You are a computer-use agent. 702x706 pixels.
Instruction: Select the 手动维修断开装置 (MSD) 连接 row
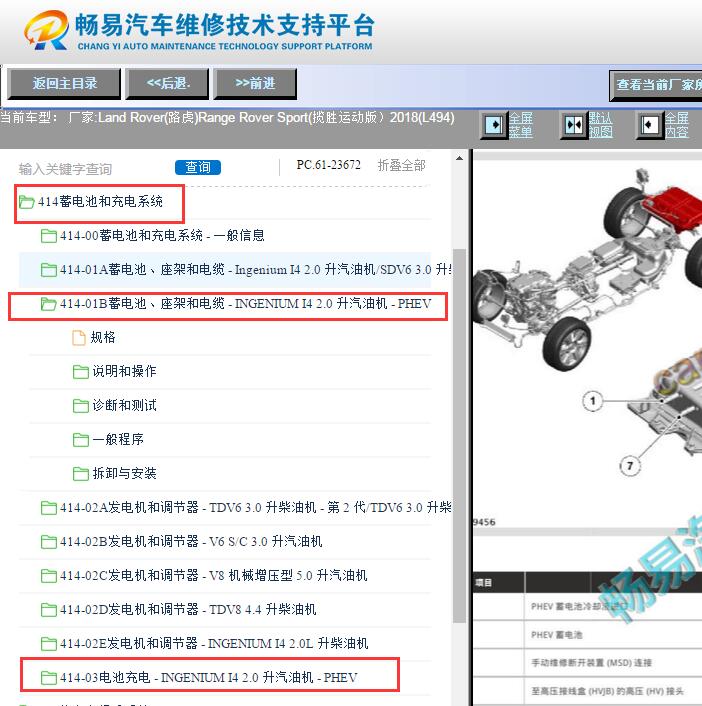tap(587, 663)
